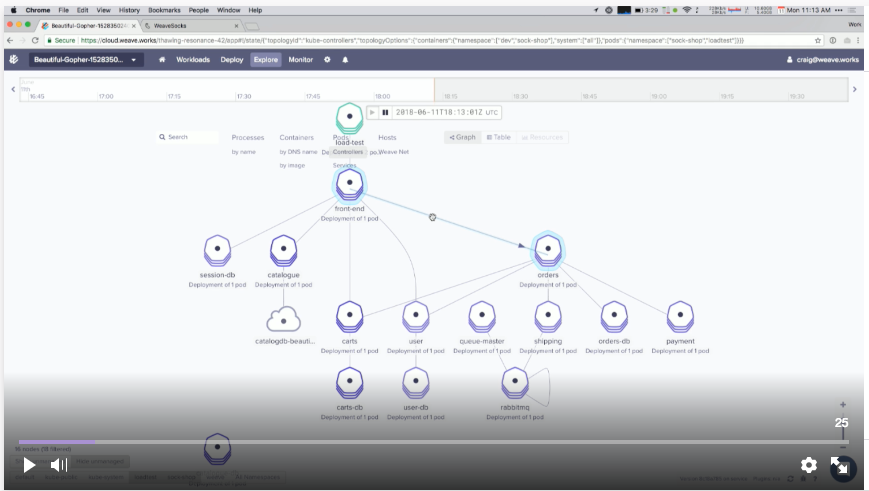869x491 pixels.
Task: Resume live timeline with play button
Action: coord(372,112)
